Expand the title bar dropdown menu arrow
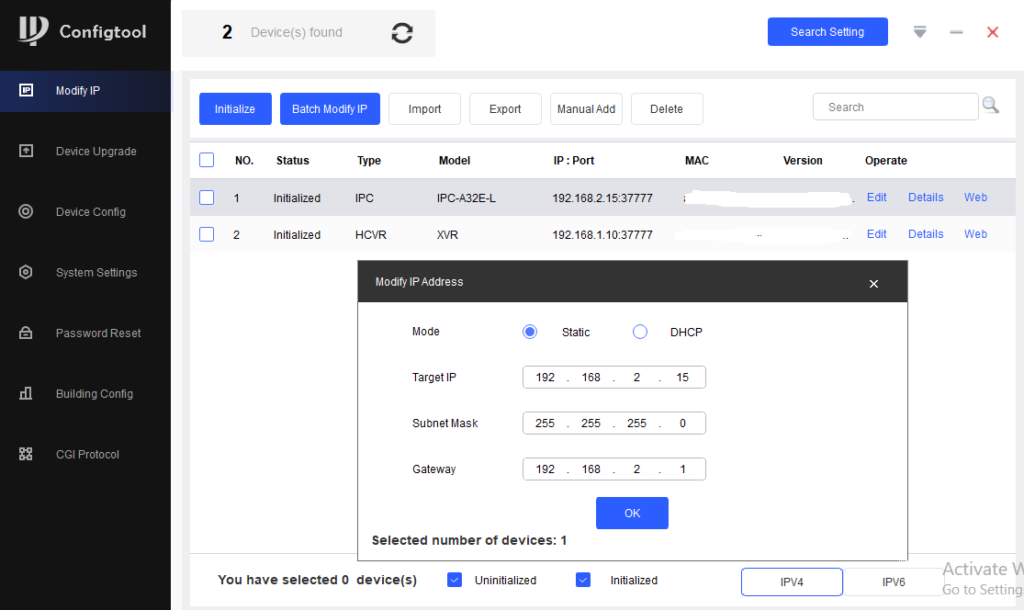The width and height of the screenshot is (1024, 610). click(x=920, y=32)
